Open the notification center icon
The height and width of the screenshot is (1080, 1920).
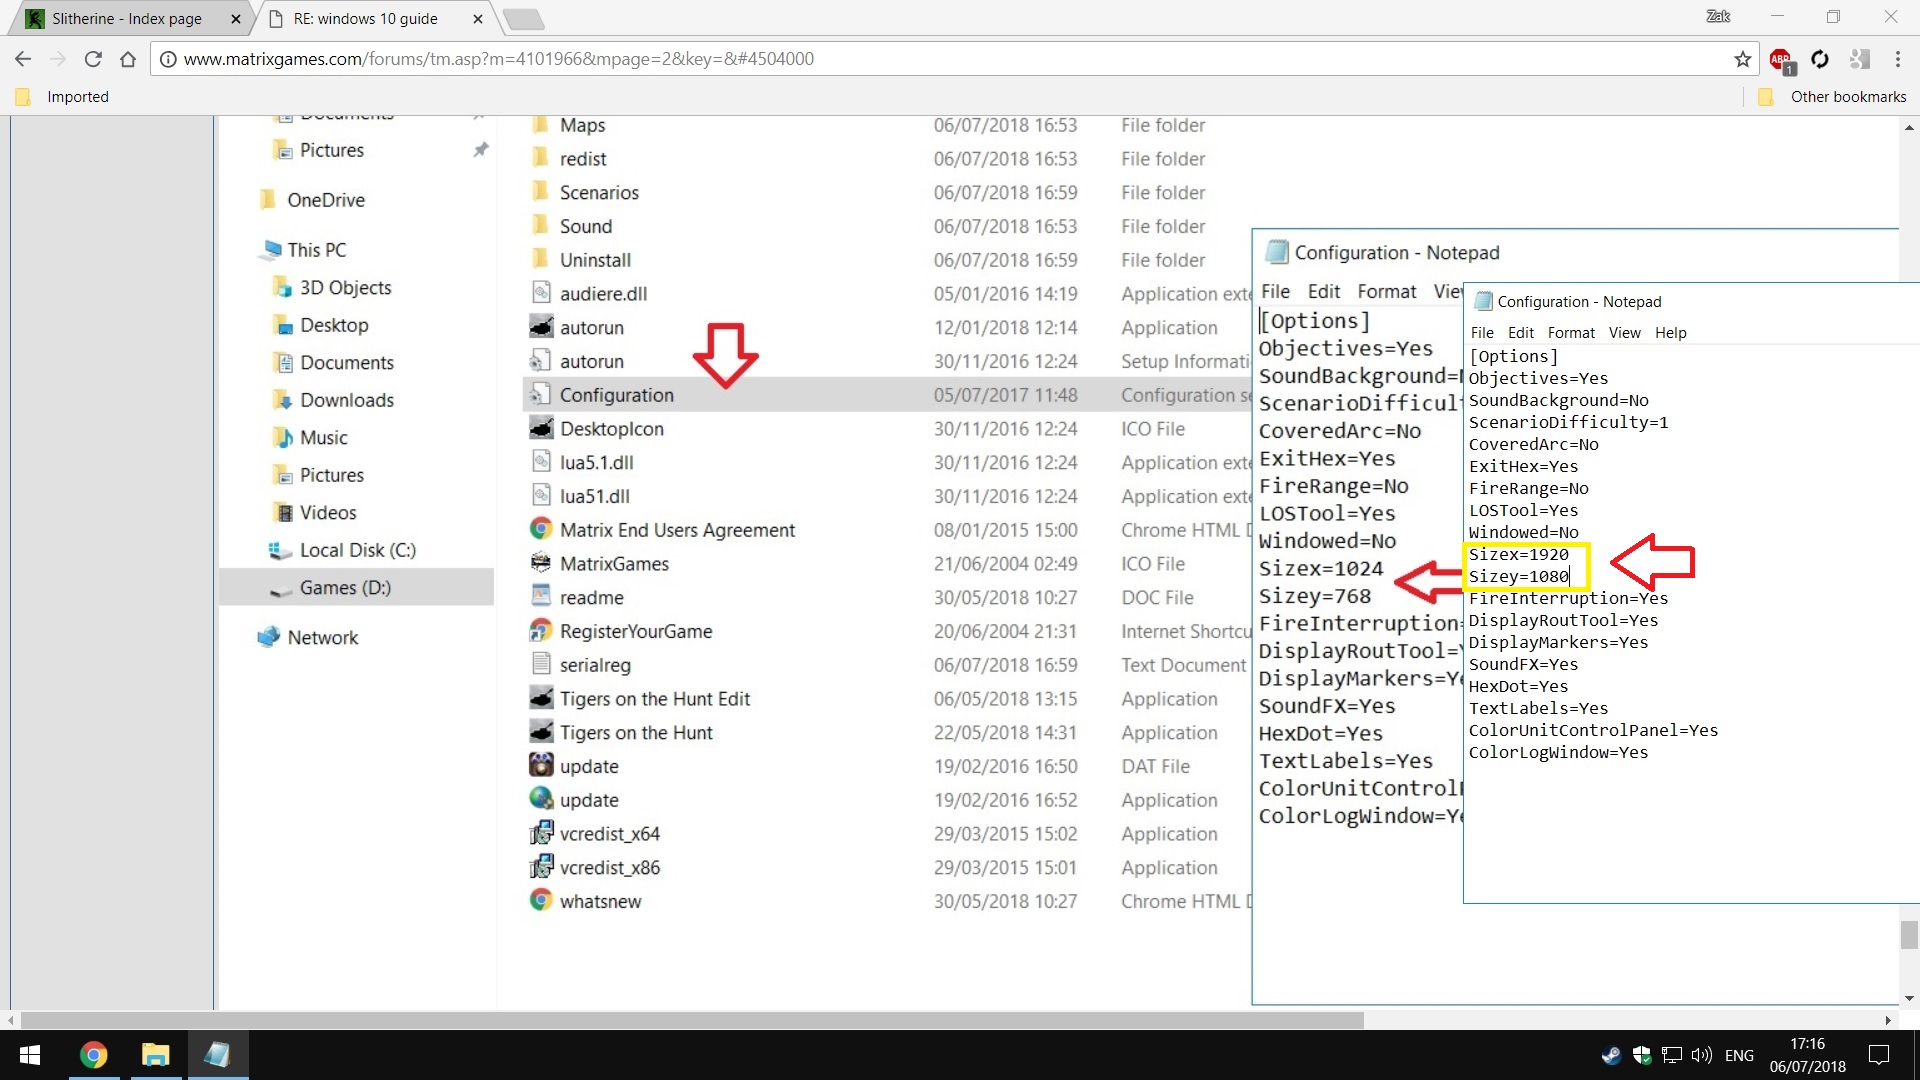pos(1879,1055)
